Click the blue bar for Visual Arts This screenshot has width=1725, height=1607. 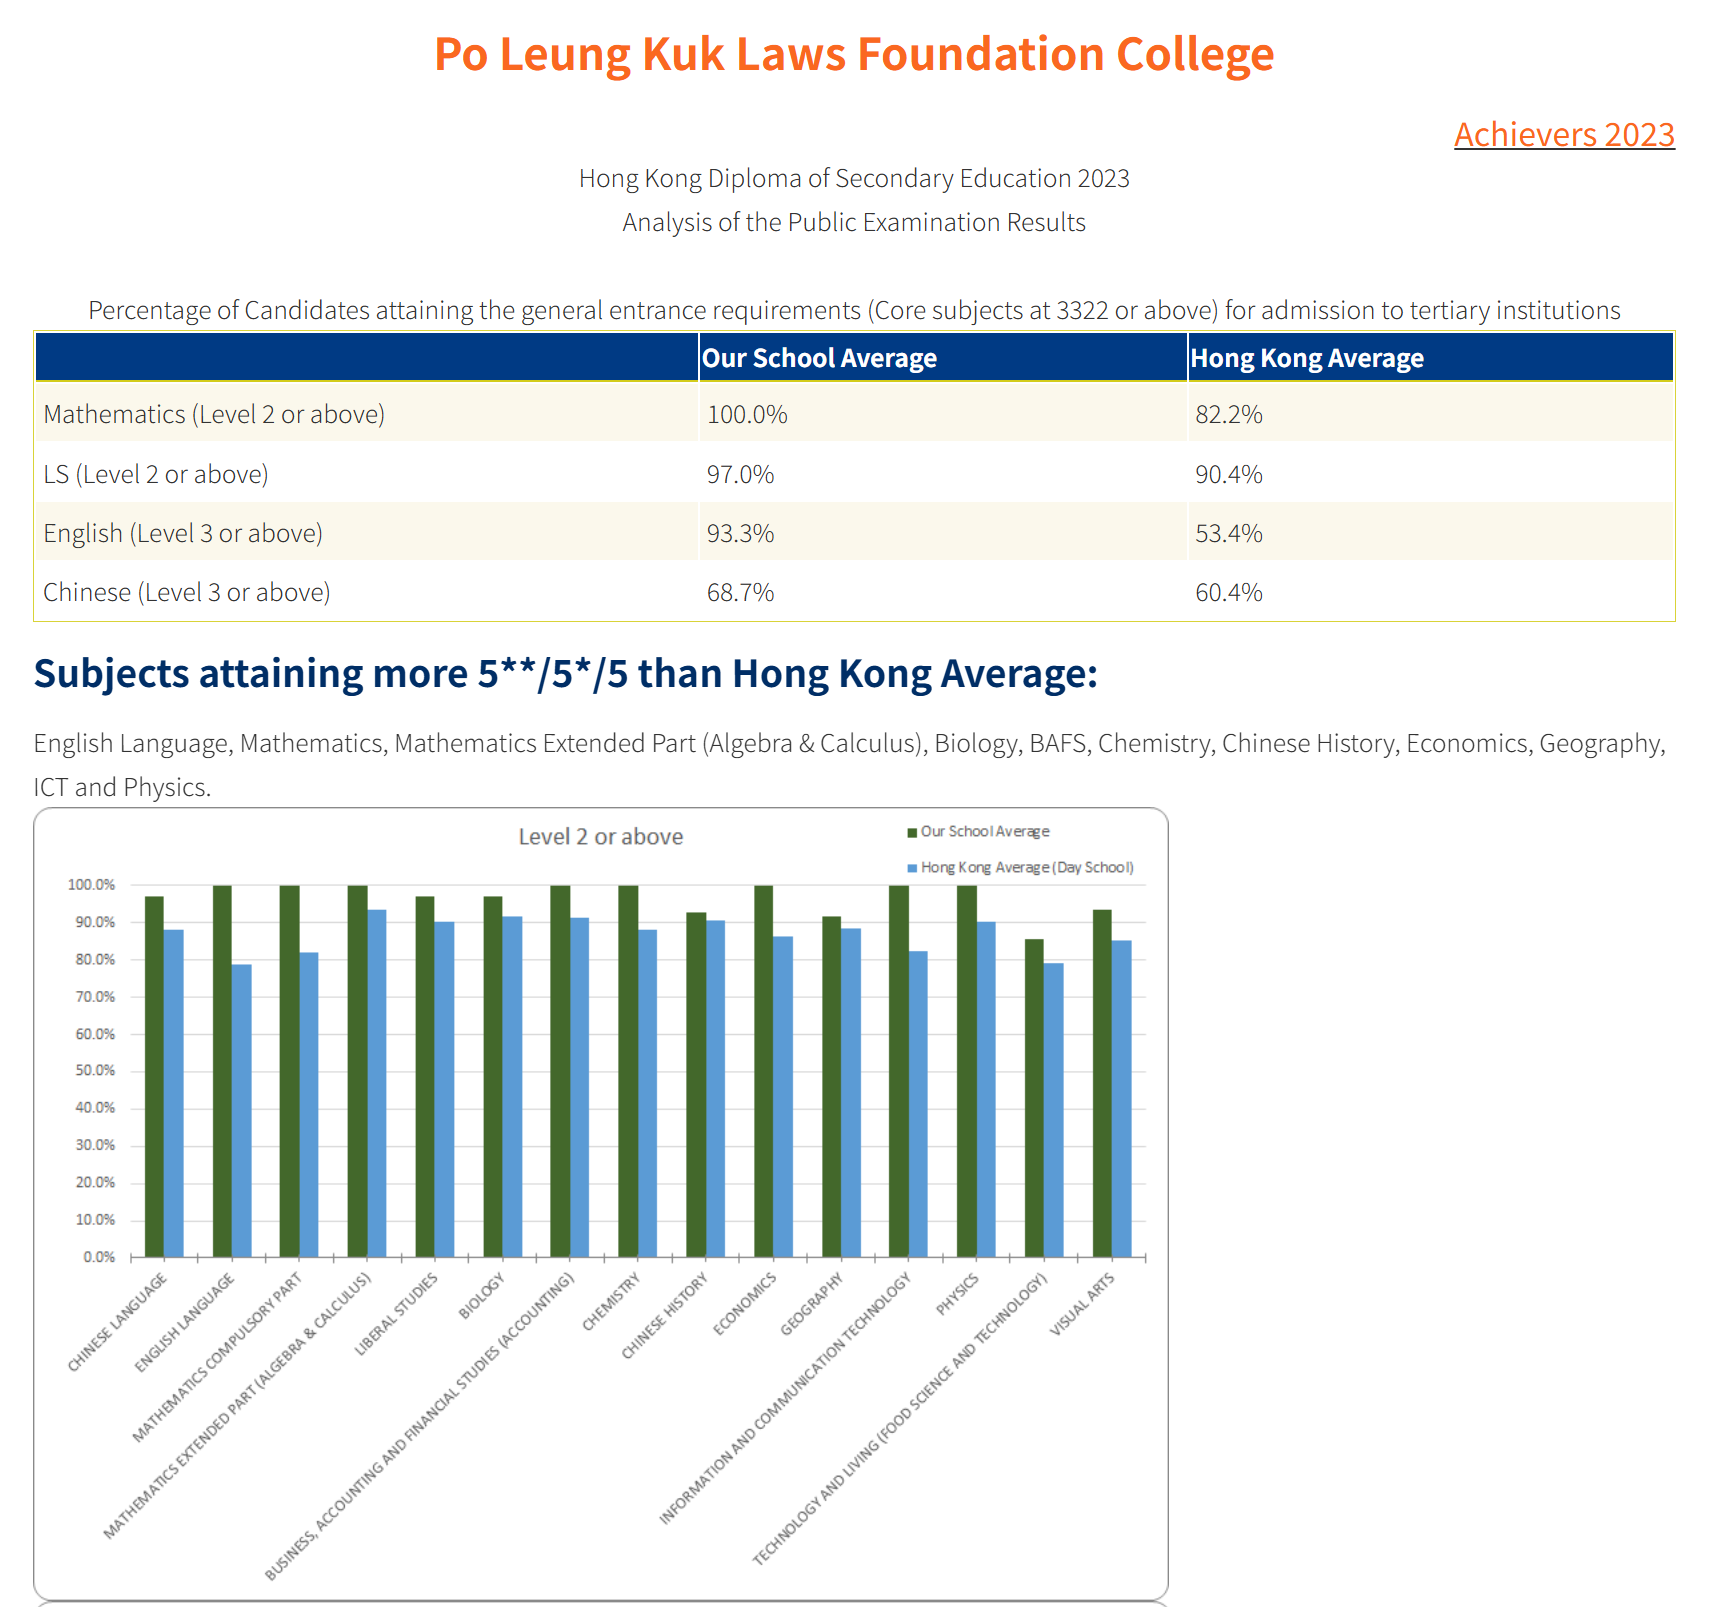(1121, 1100)
